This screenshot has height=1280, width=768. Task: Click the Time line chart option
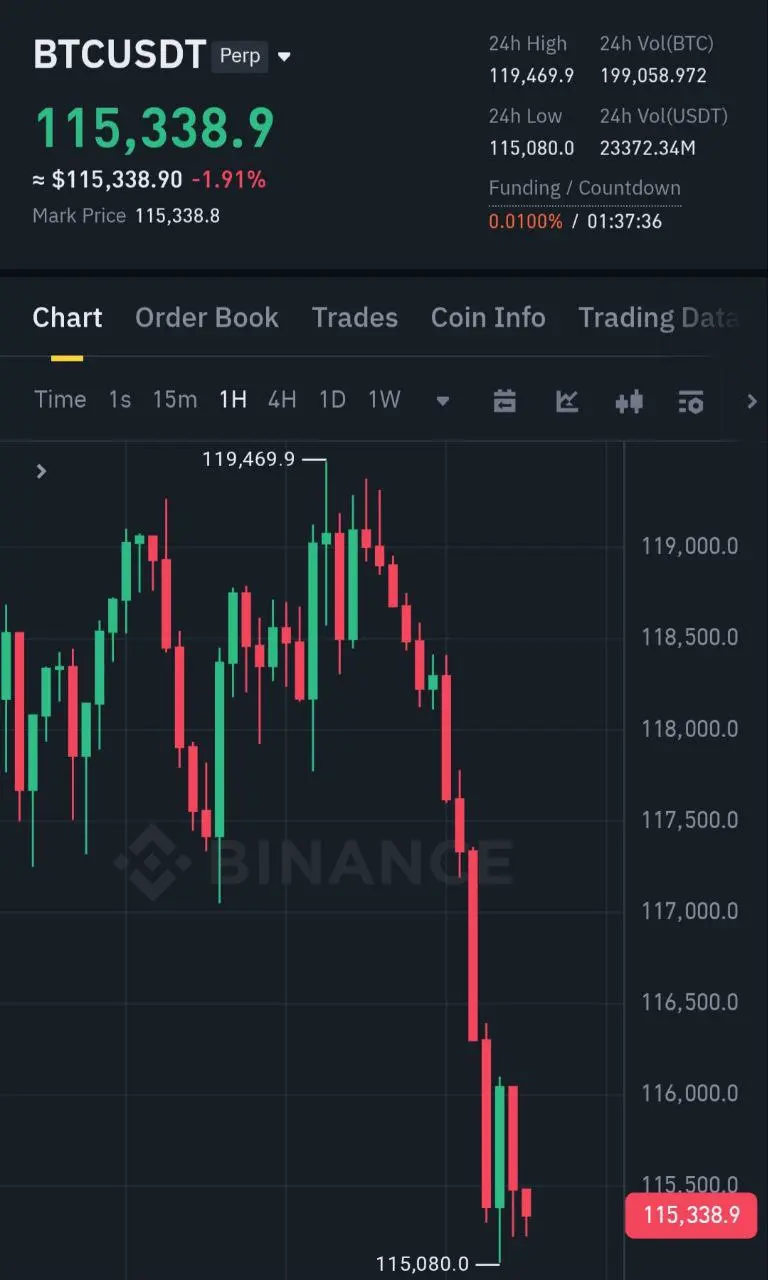pos(60,400)
